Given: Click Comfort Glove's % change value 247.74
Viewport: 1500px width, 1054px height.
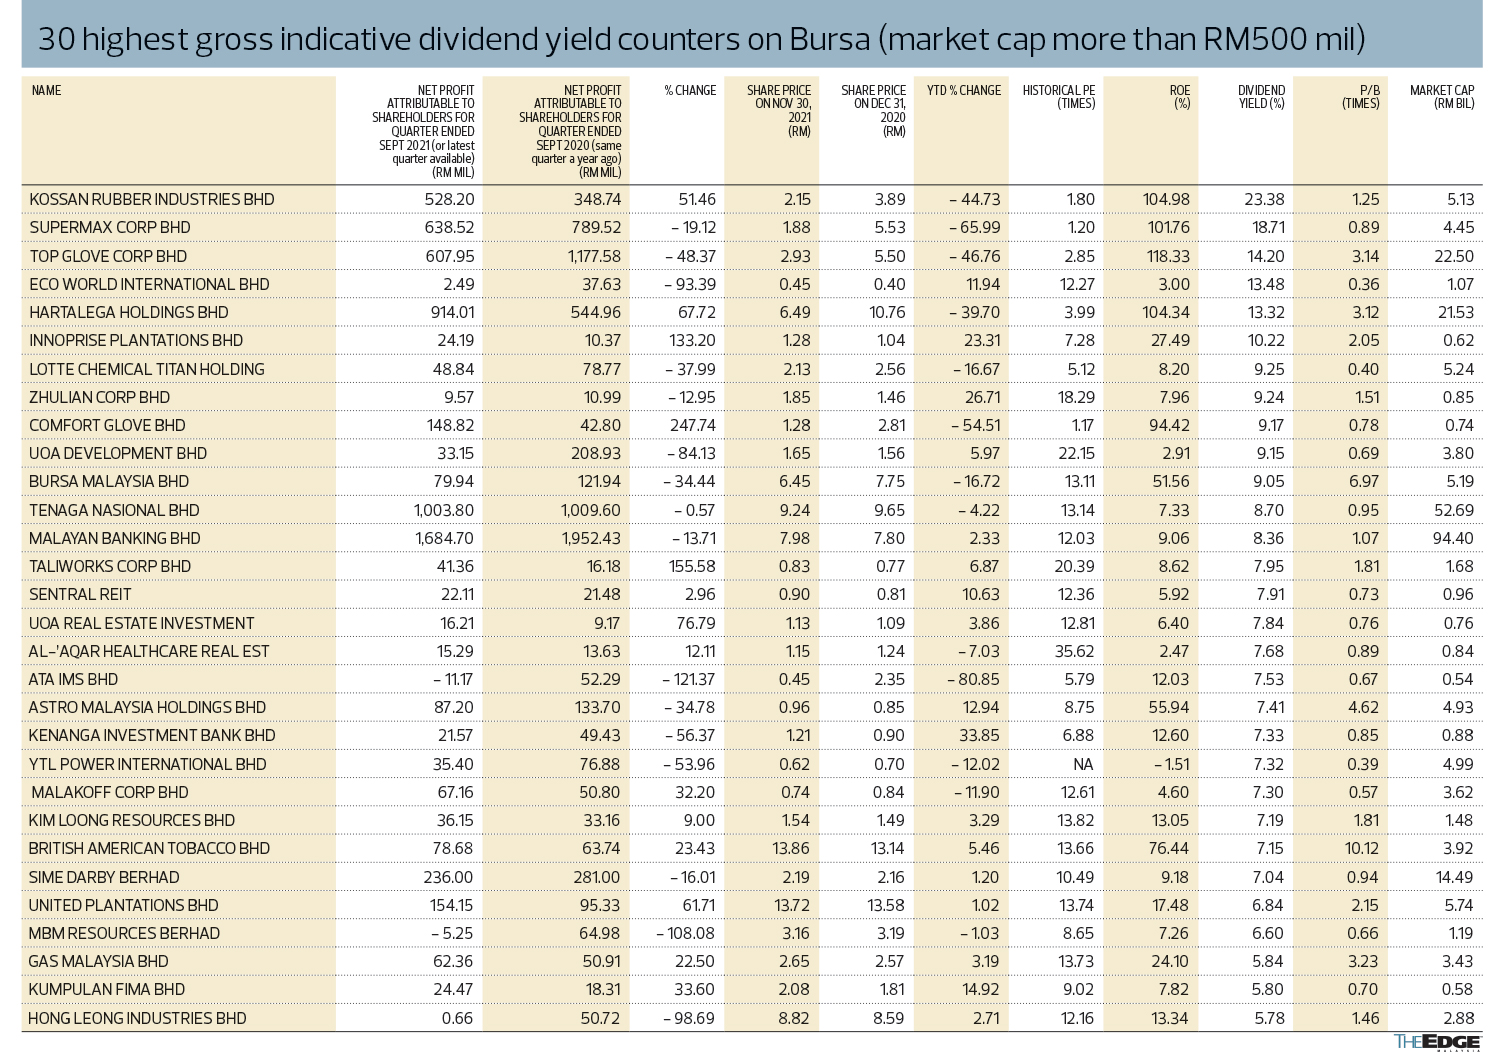Looking at the screenshot, I should (x=693, y=425).
